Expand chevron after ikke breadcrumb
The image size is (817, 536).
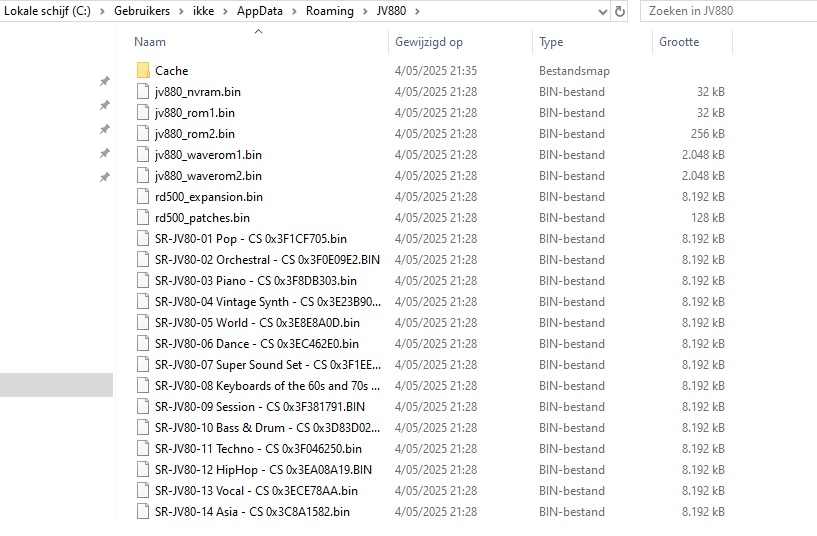pyautogui.click(x=226, y=11)
